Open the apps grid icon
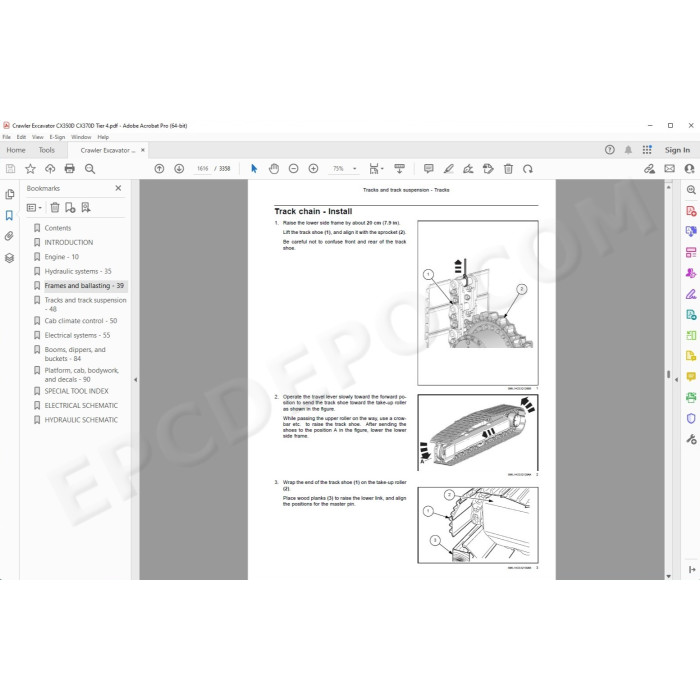Image resolution: width=700 pixels, height=700 pixels. [x=647, y=150]
